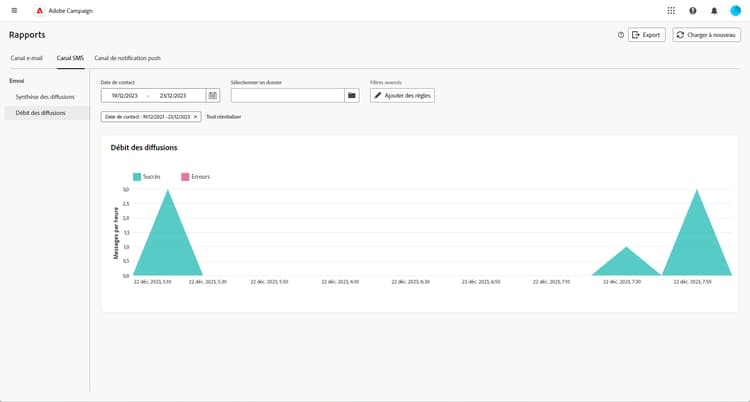Click axis label 22 déc. 2023, 7:30
The image size is (750, 402).
[622, 282]
